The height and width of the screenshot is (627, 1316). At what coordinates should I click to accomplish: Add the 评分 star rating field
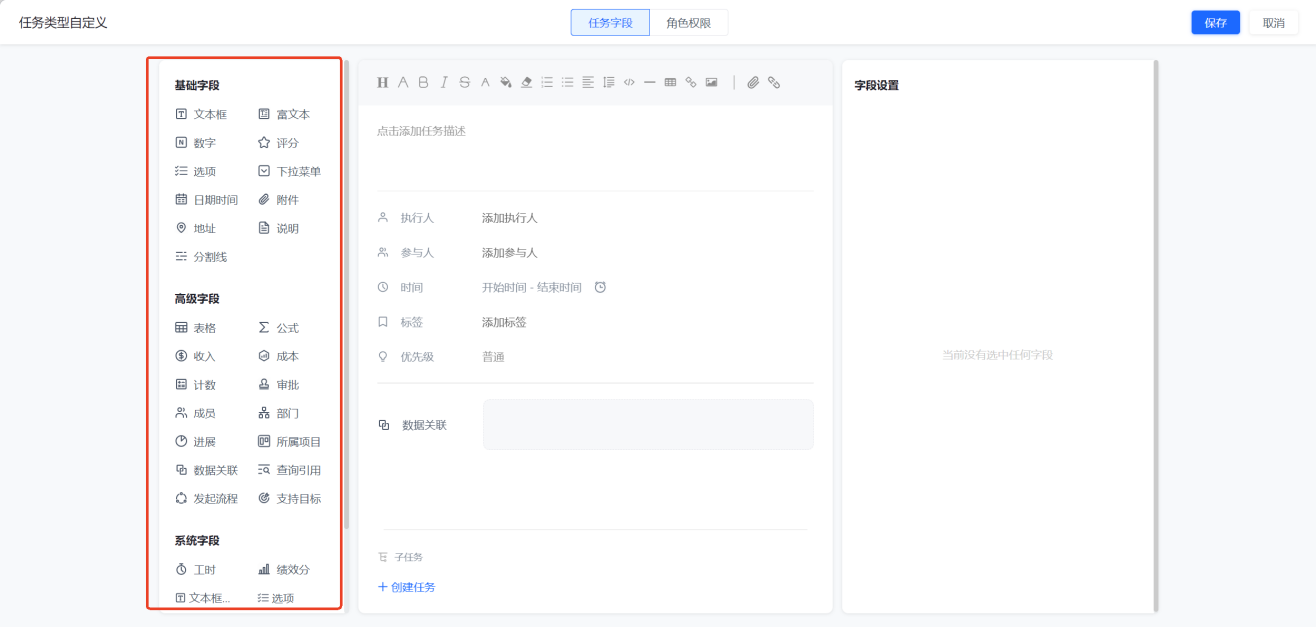(x=278, y=143)
